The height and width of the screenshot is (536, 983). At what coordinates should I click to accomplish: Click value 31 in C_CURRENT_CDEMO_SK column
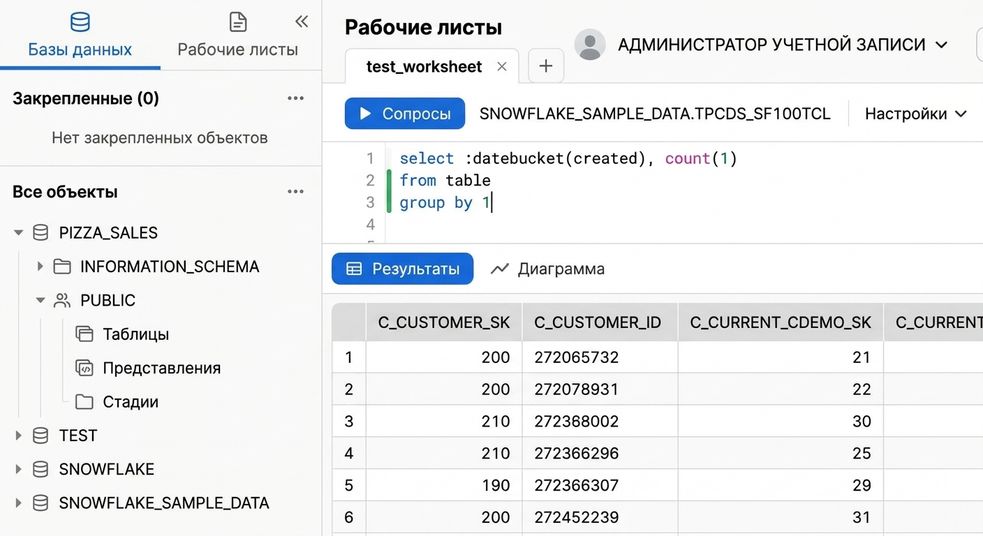[x=861, y=517]
